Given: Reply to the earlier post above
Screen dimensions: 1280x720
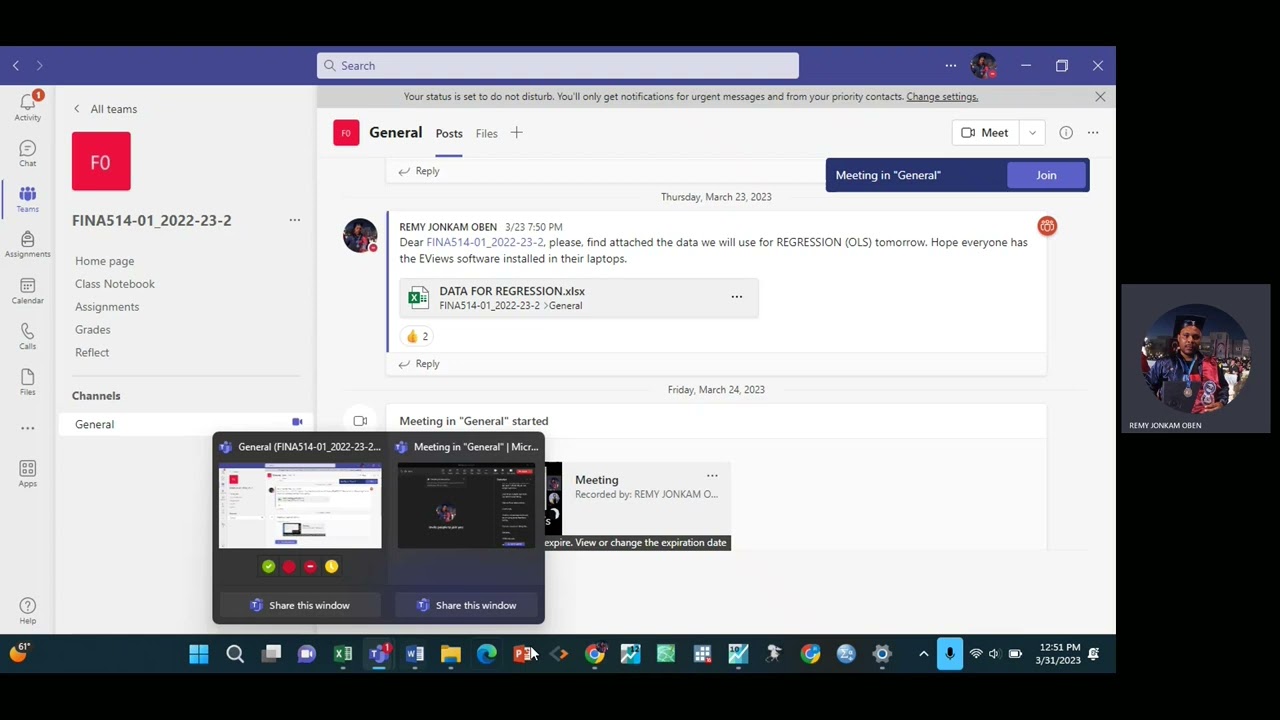Looking at the screenshot, I should coord(419,171).
